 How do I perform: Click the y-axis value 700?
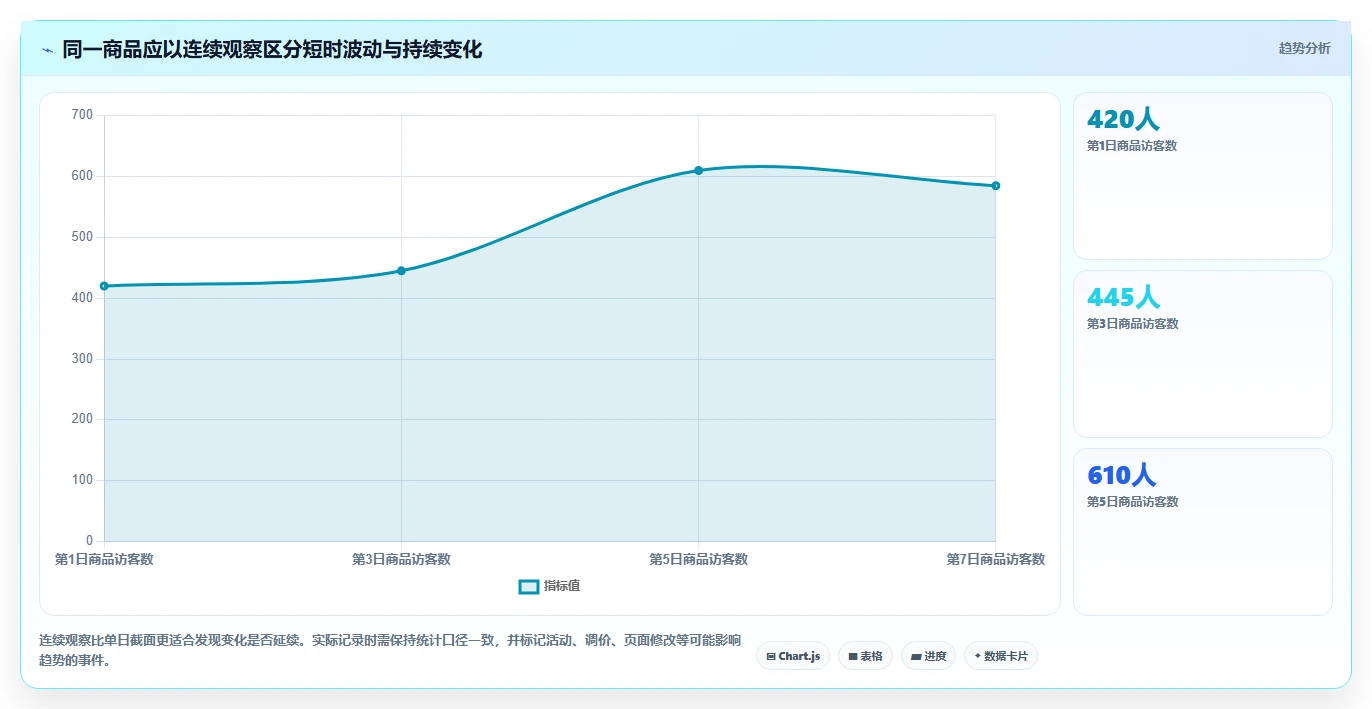click(x=83, y=115)
